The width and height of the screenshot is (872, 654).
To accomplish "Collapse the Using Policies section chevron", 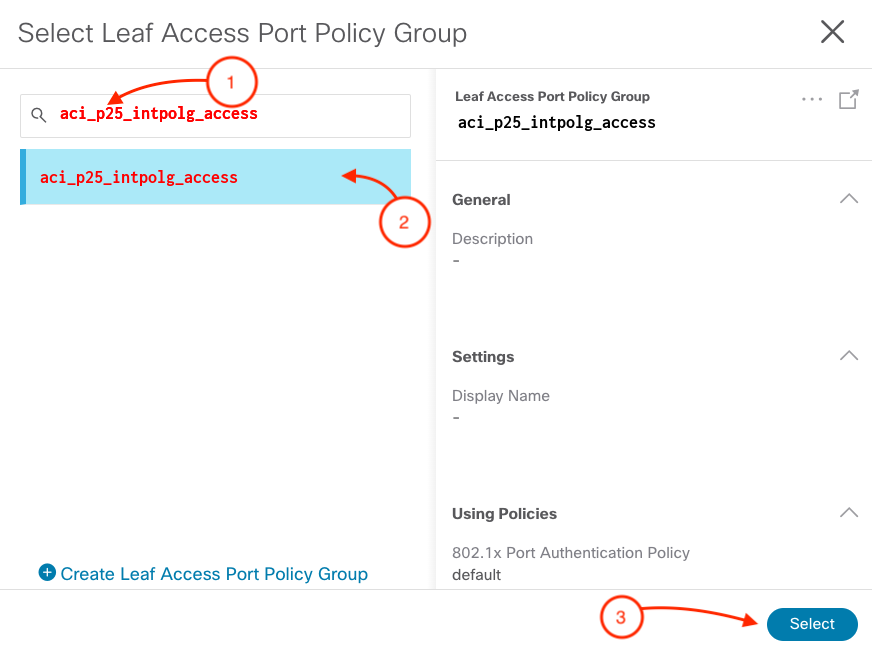I will (x=848, y=513).
